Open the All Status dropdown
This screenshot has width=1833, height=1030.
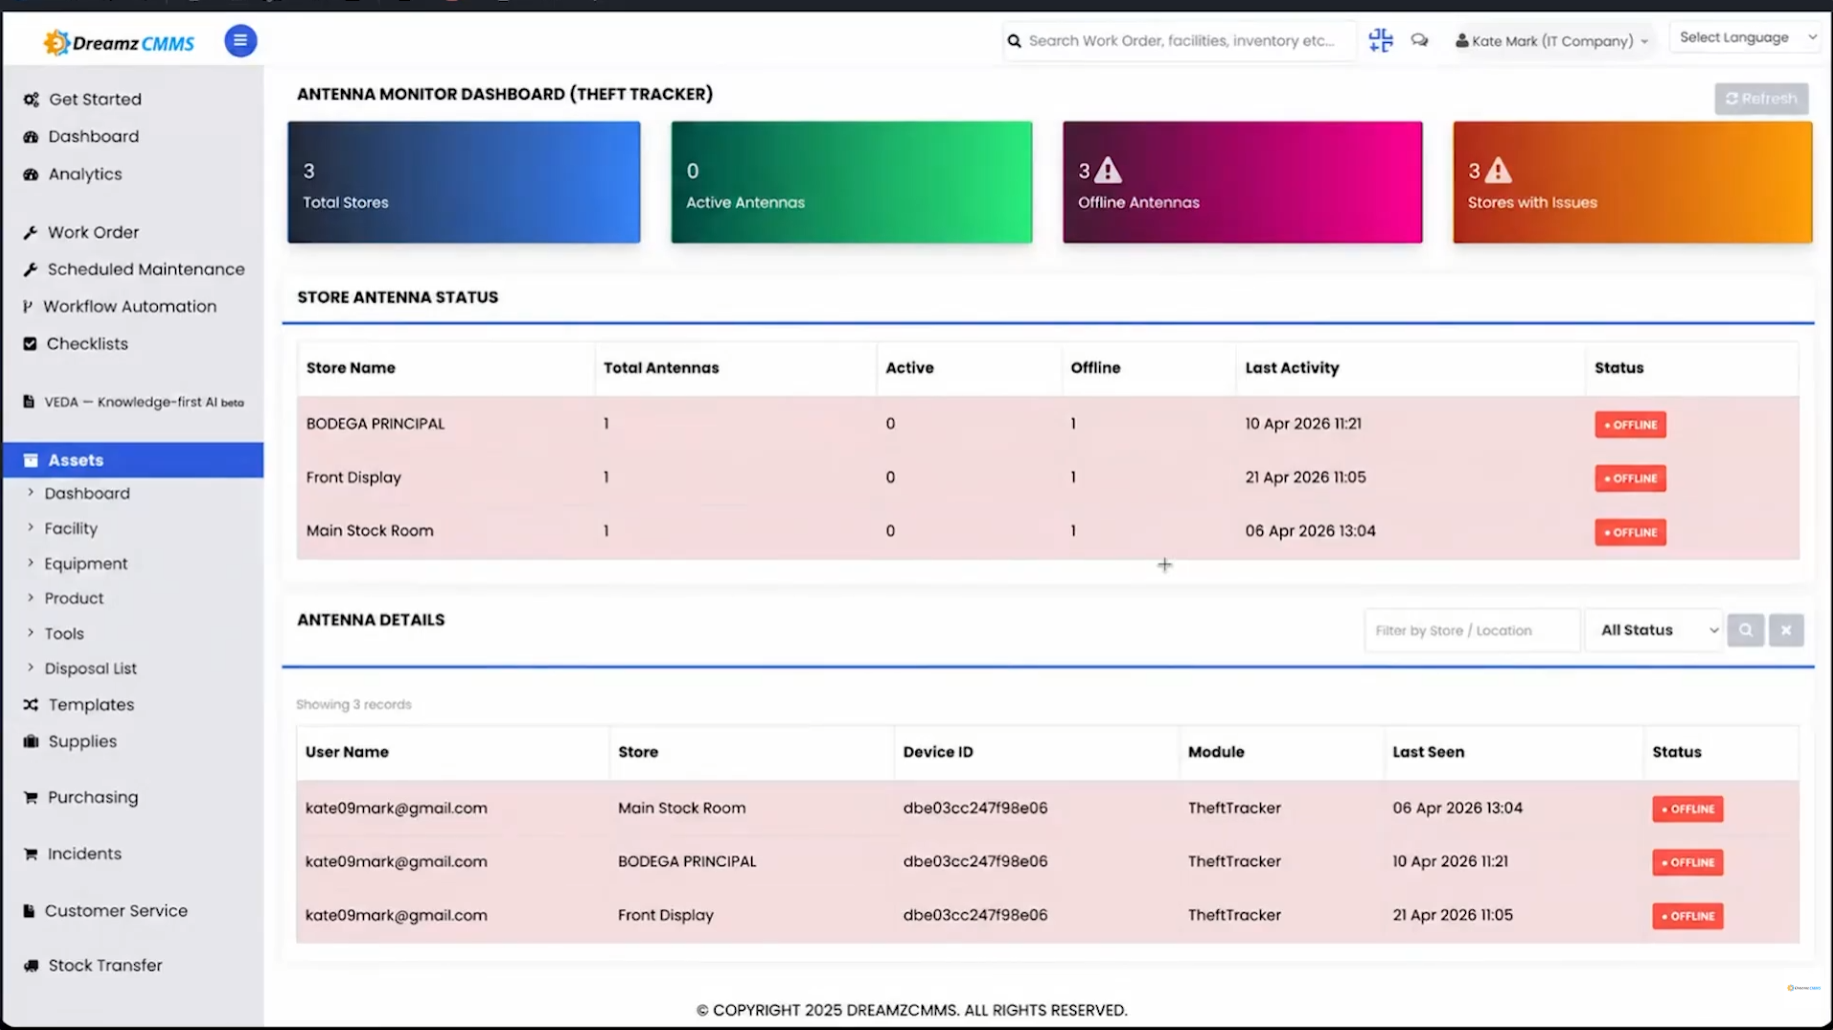(1655, 630)
